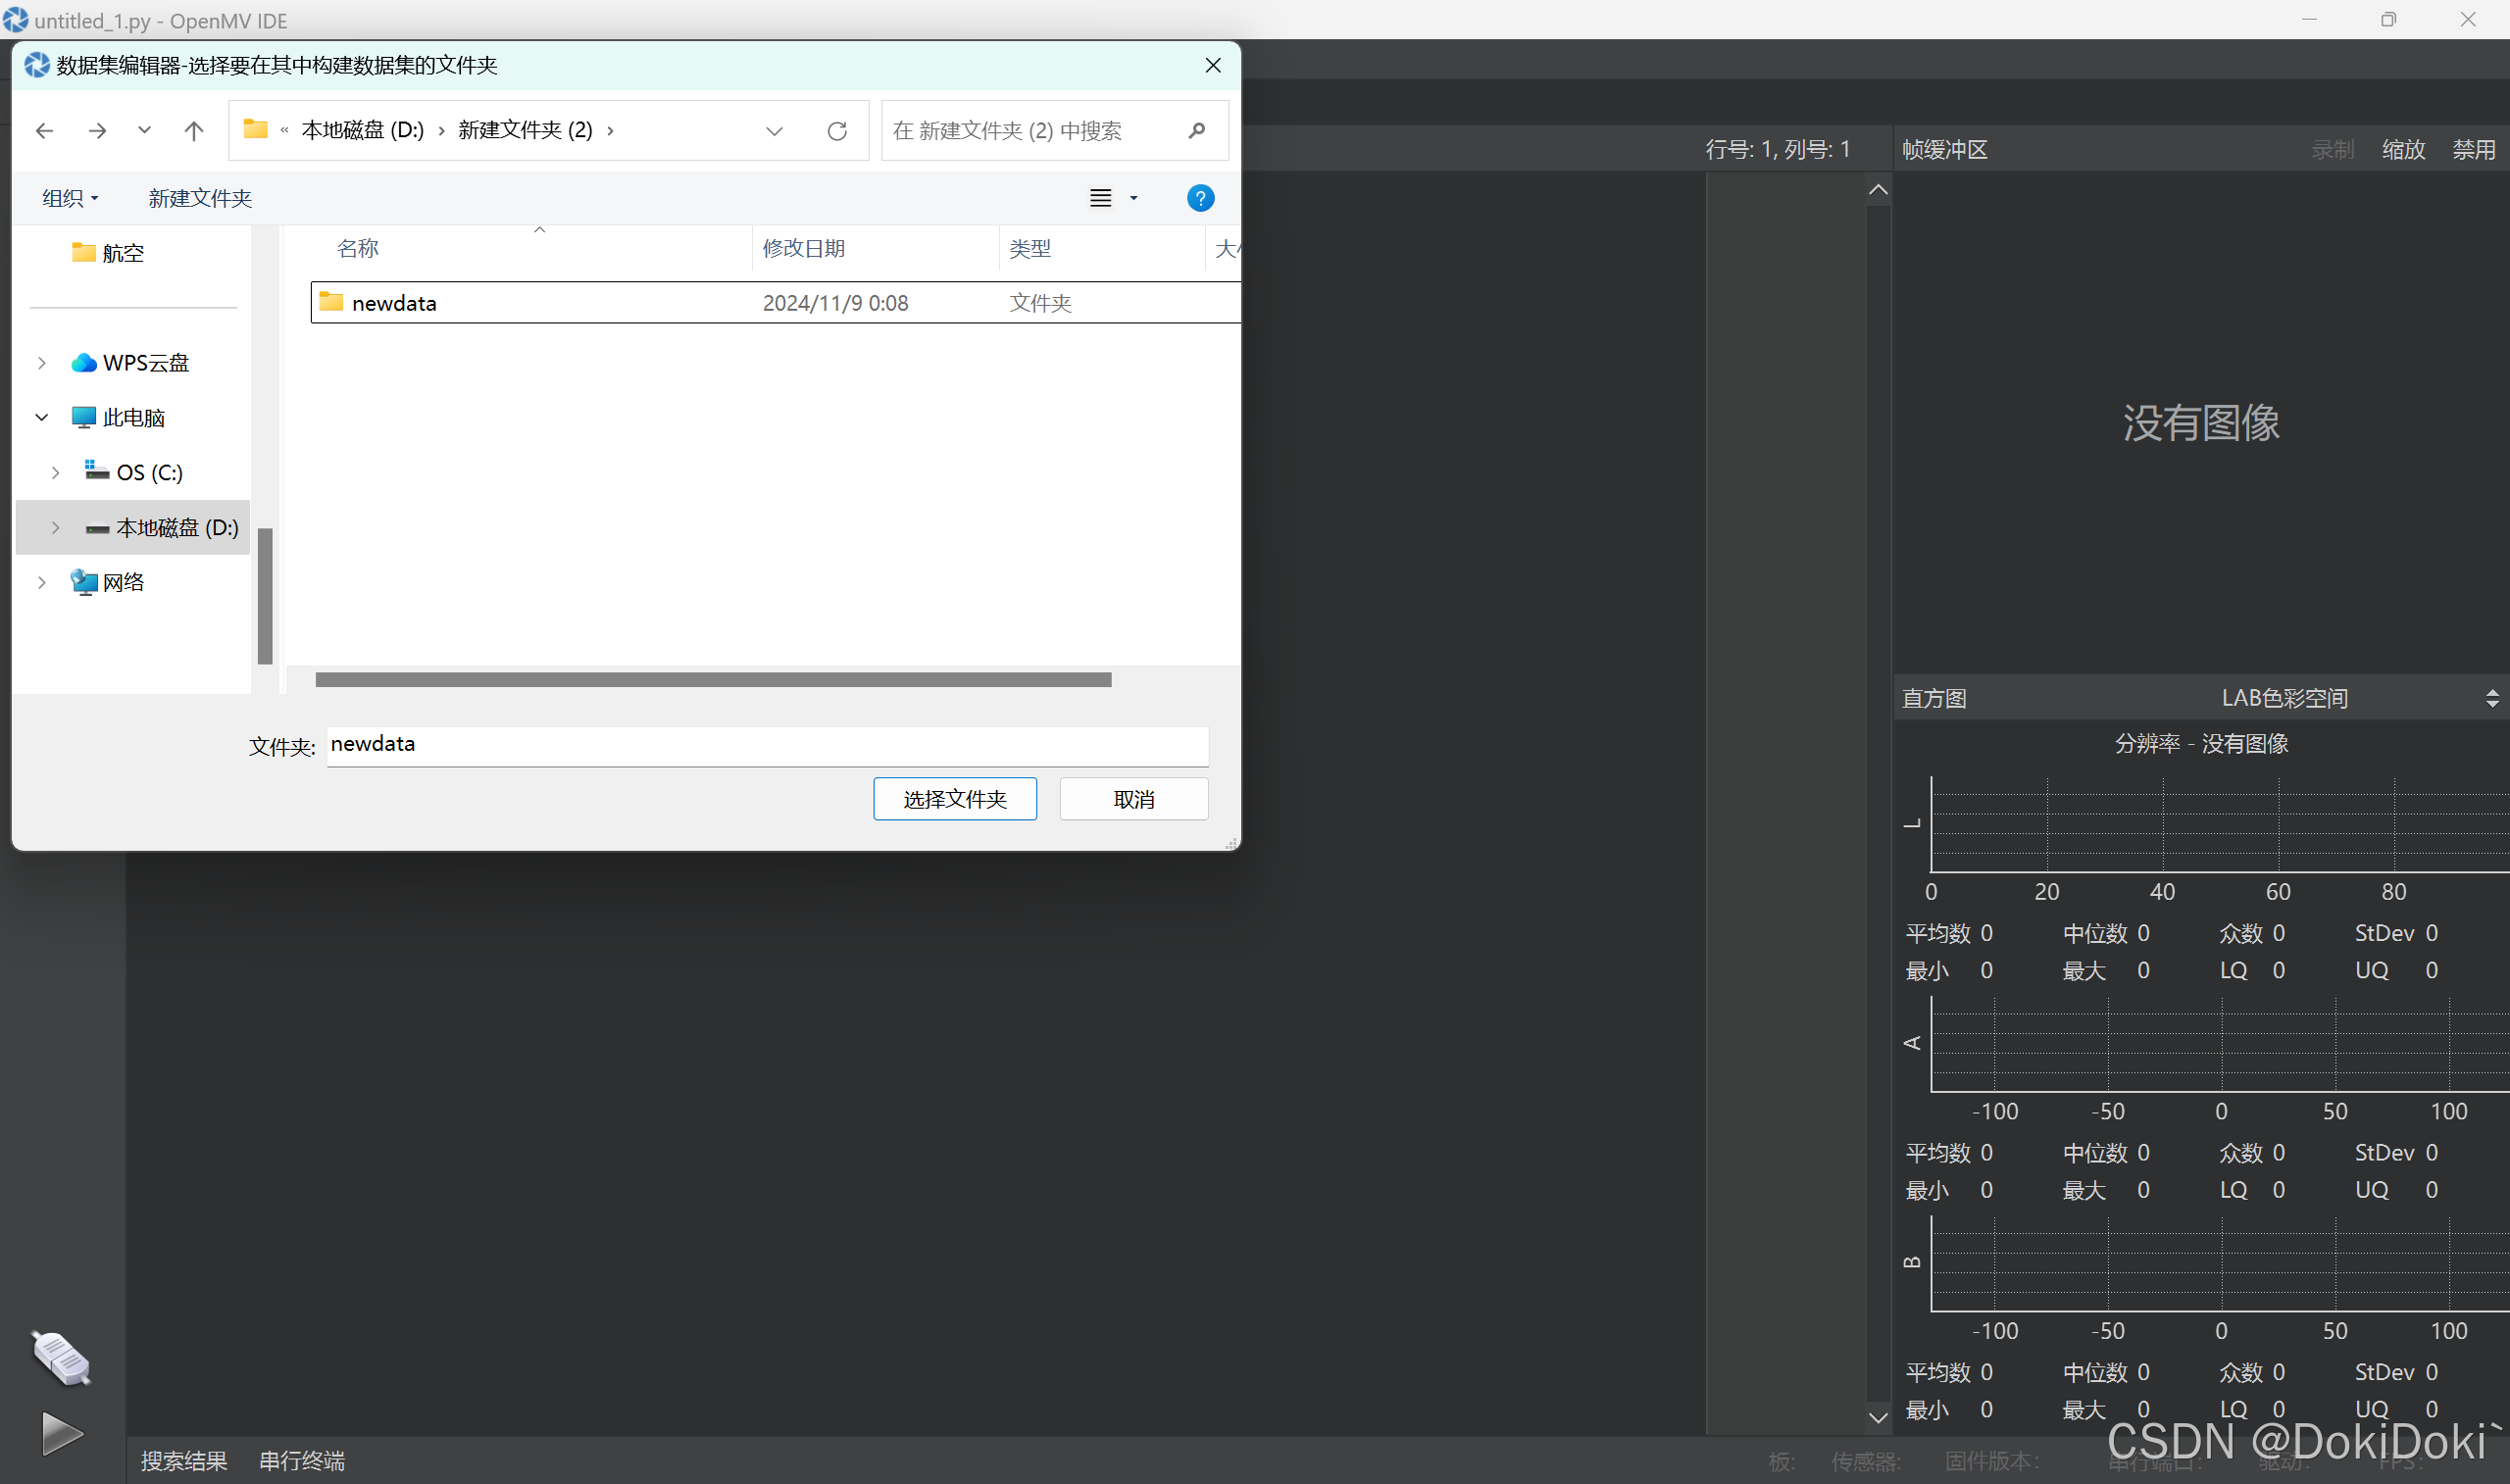Toggle frame buffer 缩放 (zoom)
2510x1484 pixels.
(2403, 150)
